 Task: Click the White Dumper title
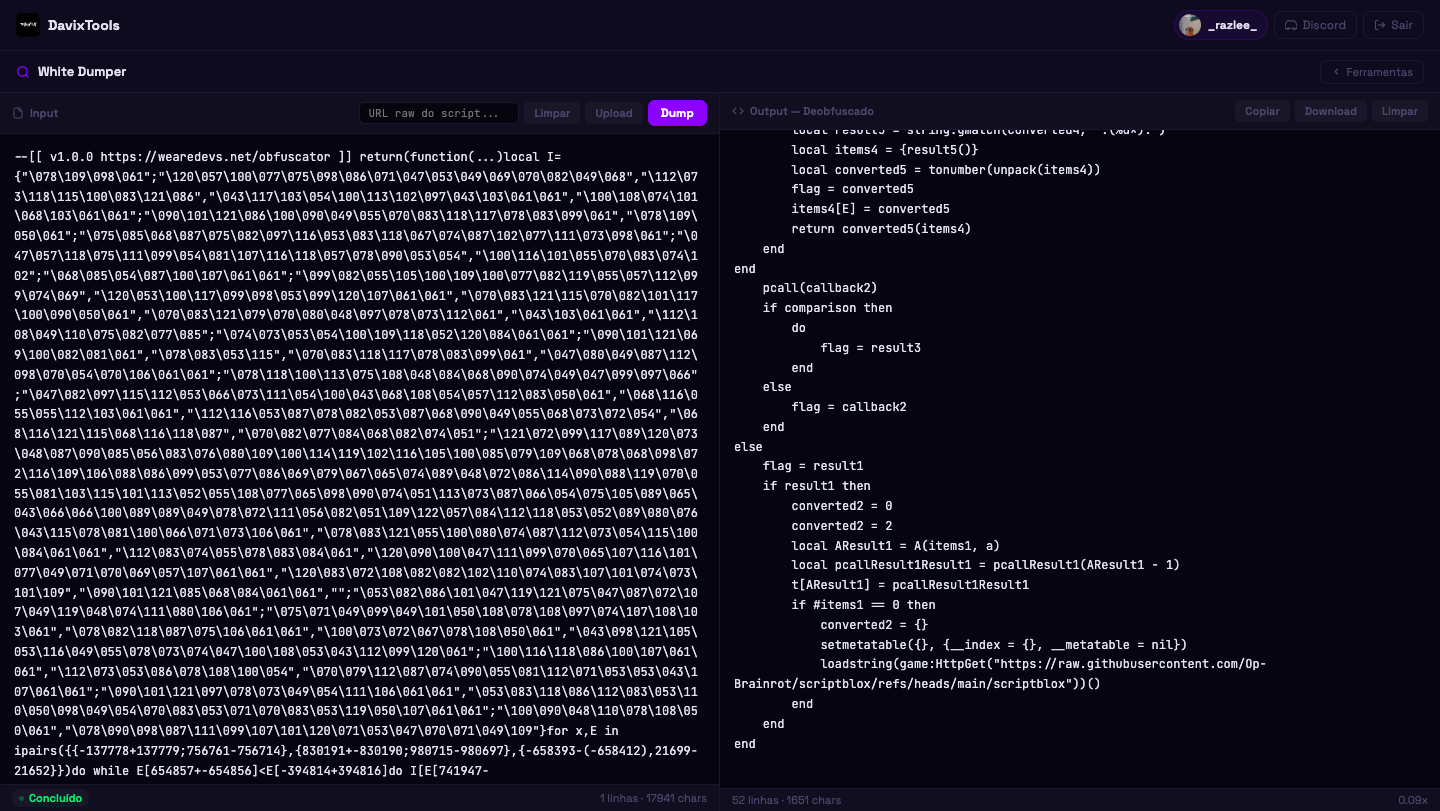click(82, 72)
